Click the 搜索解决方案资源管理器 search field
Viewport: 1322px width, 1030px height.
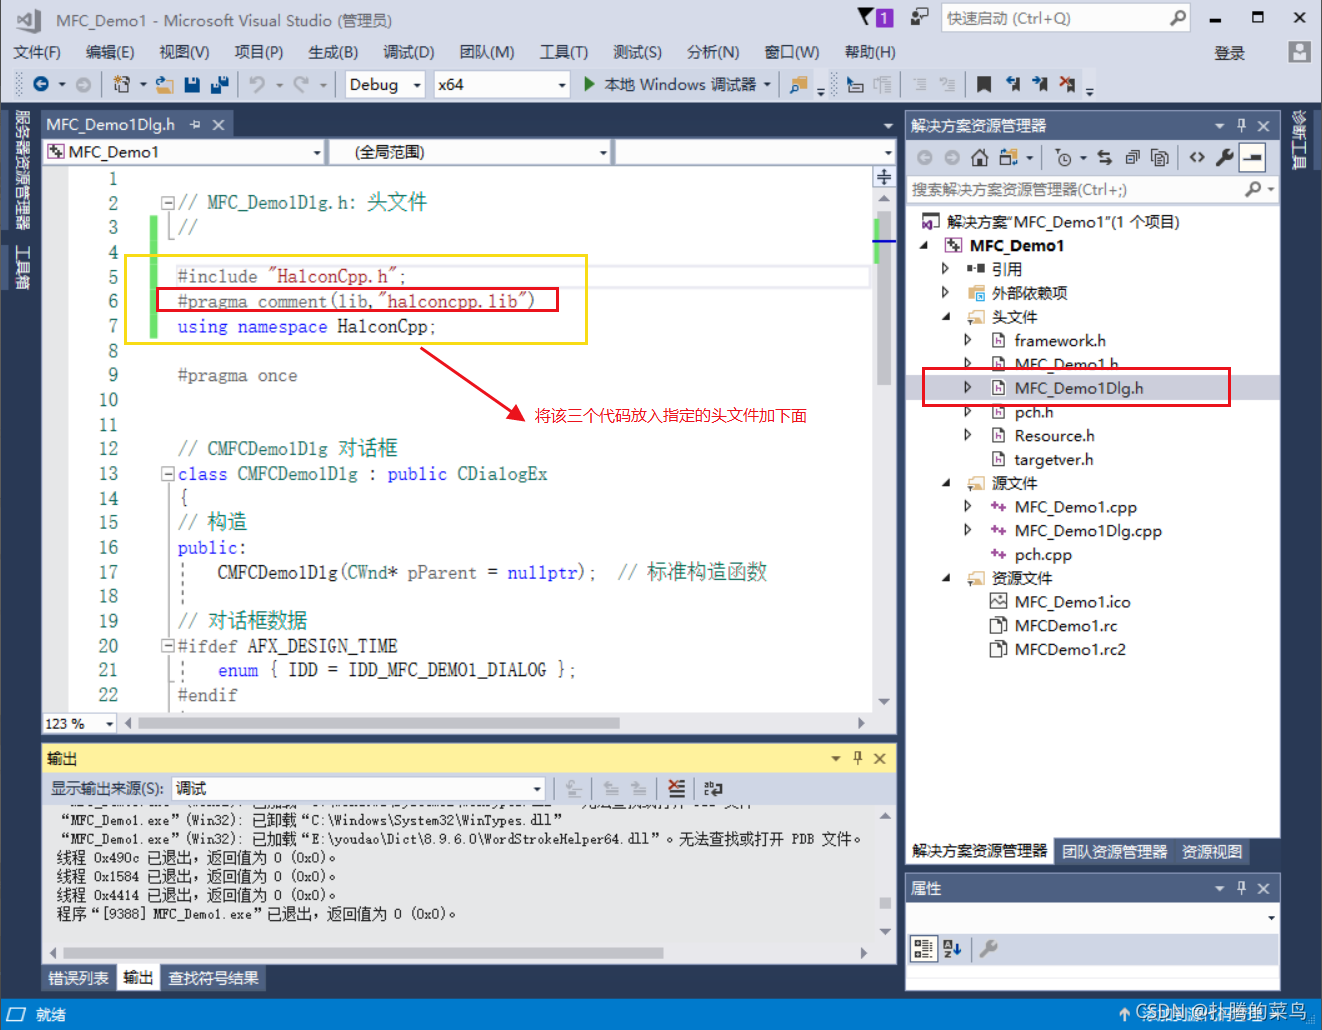click(x=1075, y=189)
